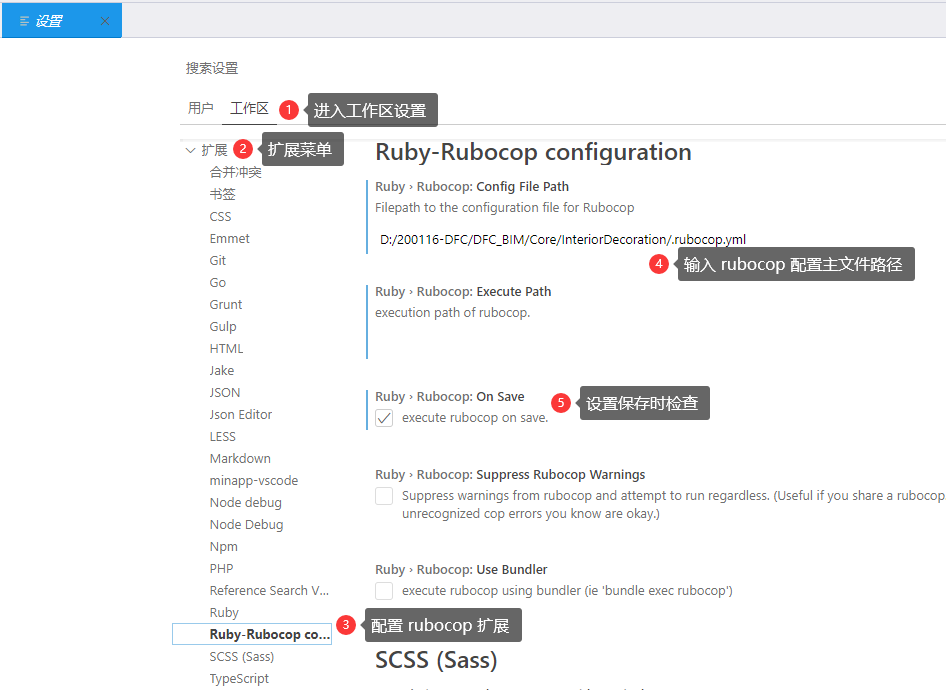The width and height of the screenshot is (946, 690).
Task: Enable Use Bundler checkbox
Action: [x=384, y=591]
